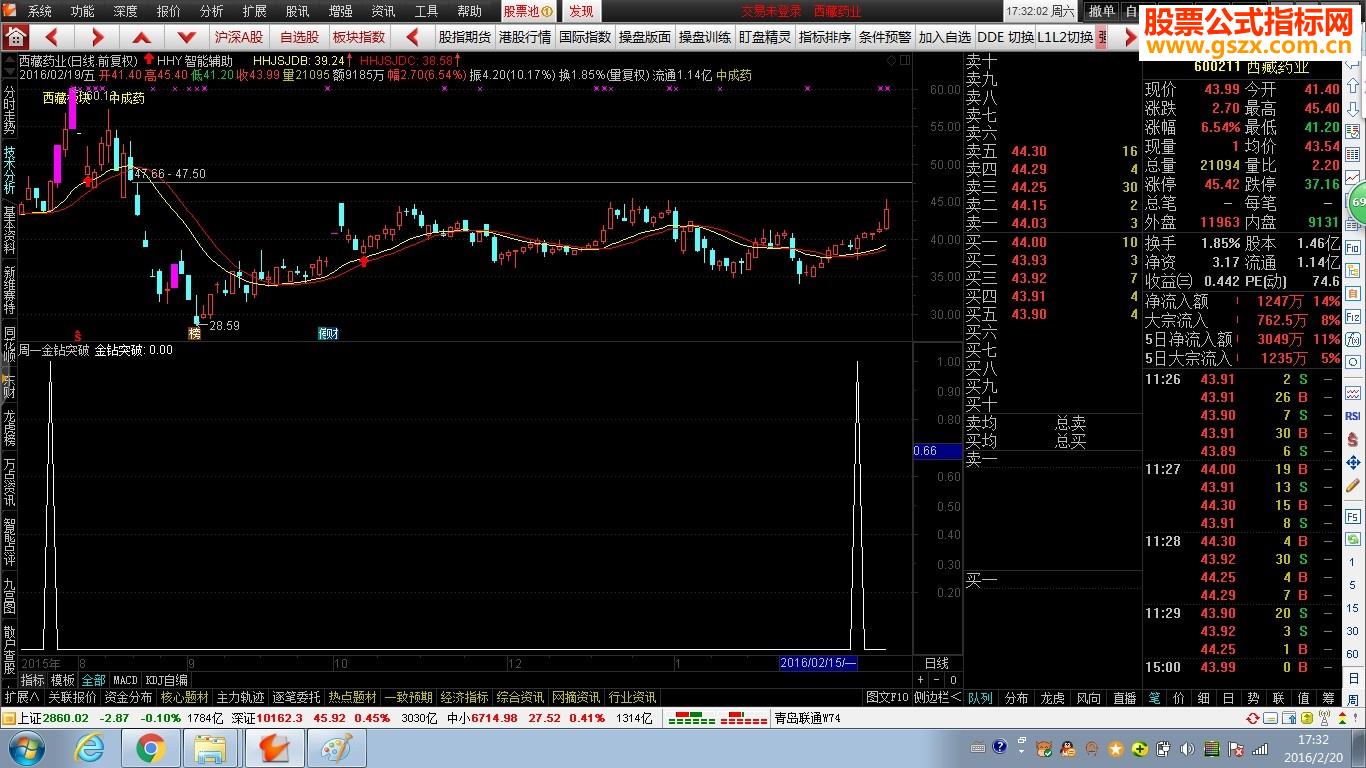Select the 队列 tab in order panel
Viewport: 1366px width, 768px height.
point(980,698)
